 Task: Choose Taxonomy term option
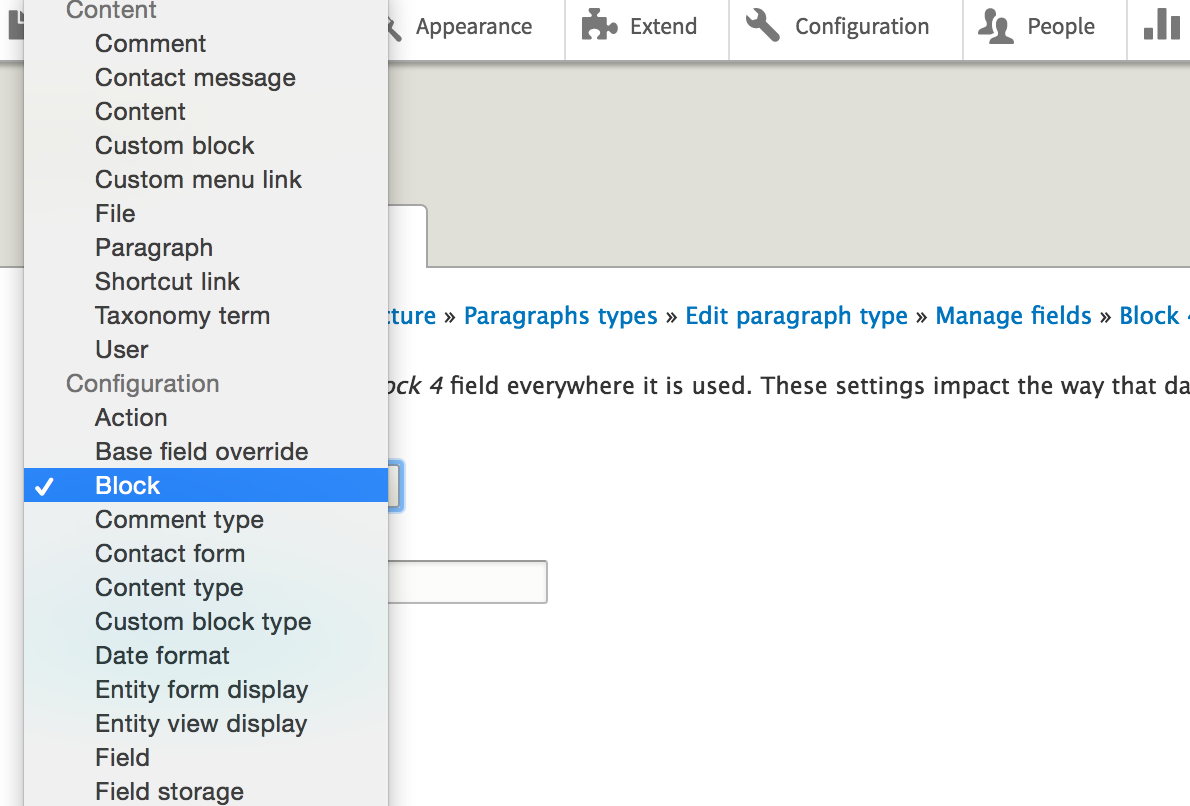click(x=206, y=315)
